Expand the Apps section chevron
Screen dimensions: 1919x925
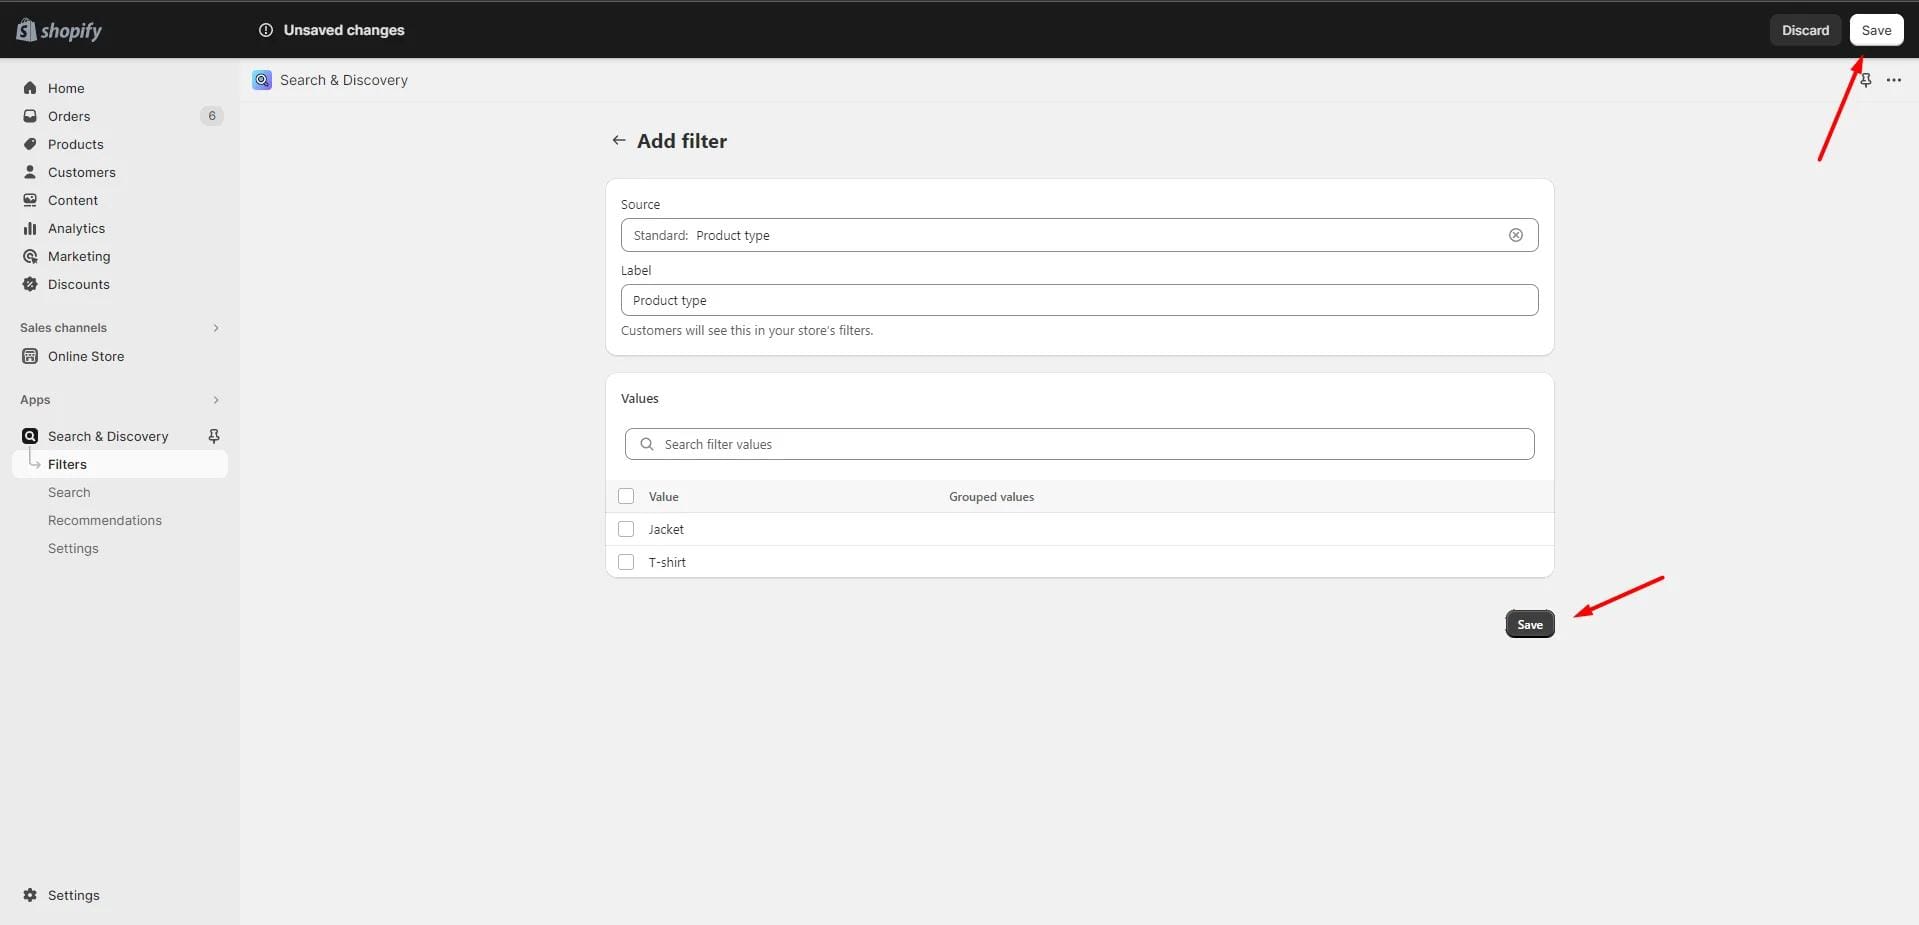pos(215,400)
